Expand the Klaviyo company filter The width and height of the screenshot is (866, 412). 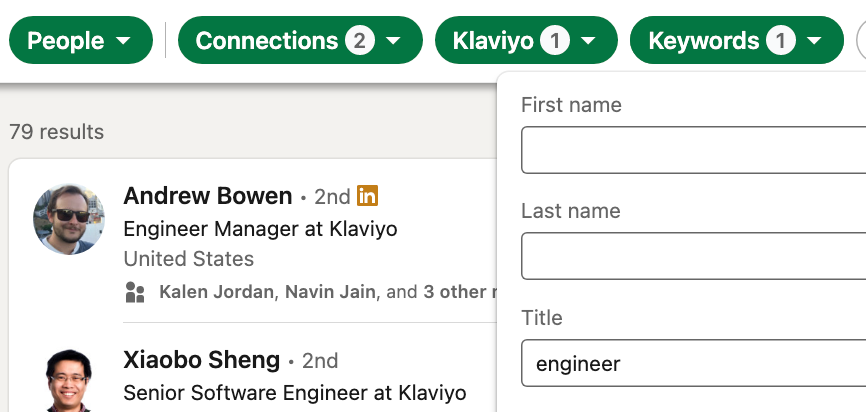[x=526, y=40]
